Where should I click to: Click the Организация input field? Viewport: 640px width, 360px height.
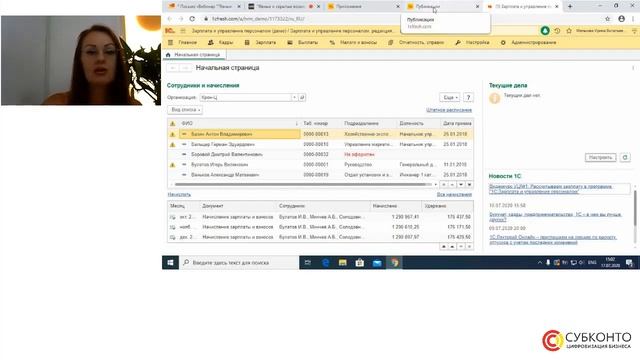(245, 98)
